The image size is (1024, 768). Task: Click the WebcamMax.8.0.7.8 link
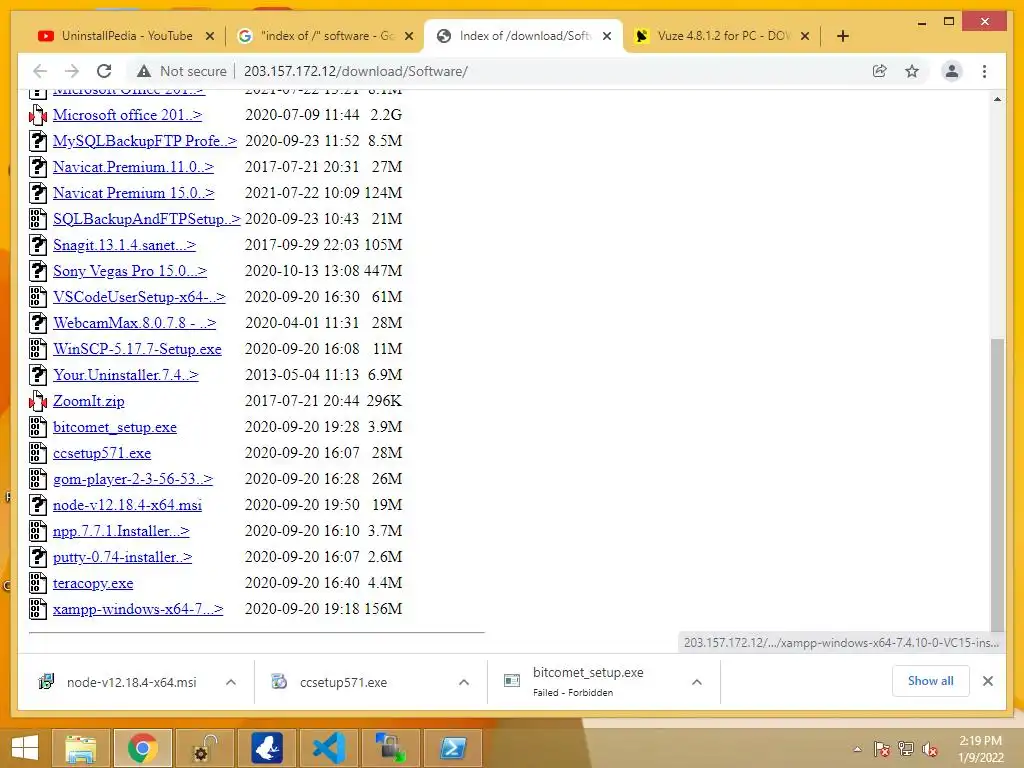pos(135,323)
